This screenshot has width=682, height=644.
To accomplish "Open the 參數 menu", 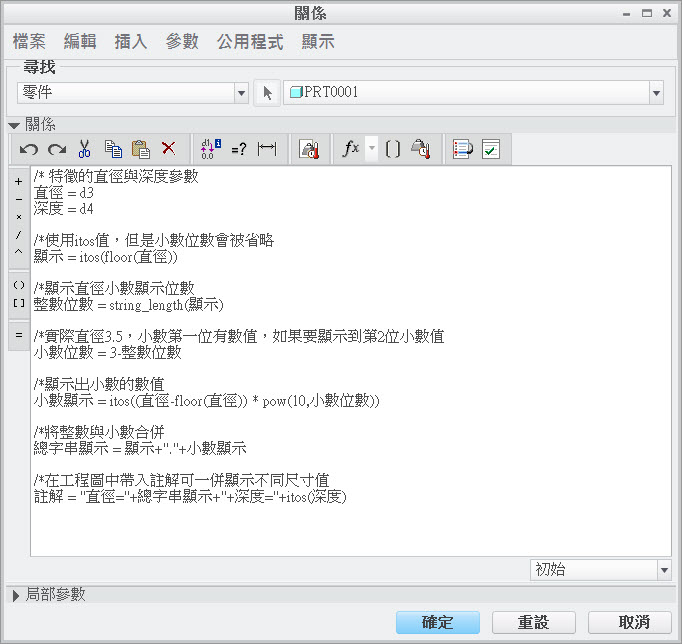I will pyautogui.click(x=182, y=42).
